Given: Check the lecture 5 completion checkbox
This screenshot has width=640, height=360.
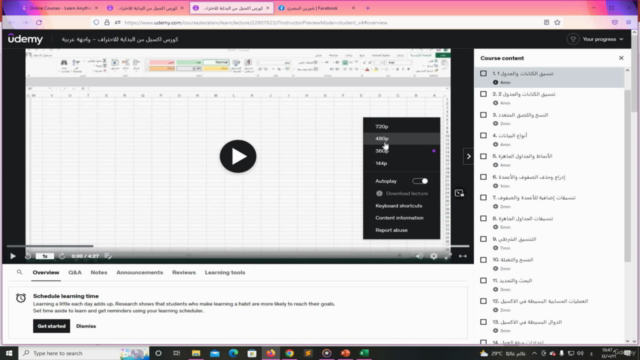Looking at the screenshot, I should tap(483, 156).
